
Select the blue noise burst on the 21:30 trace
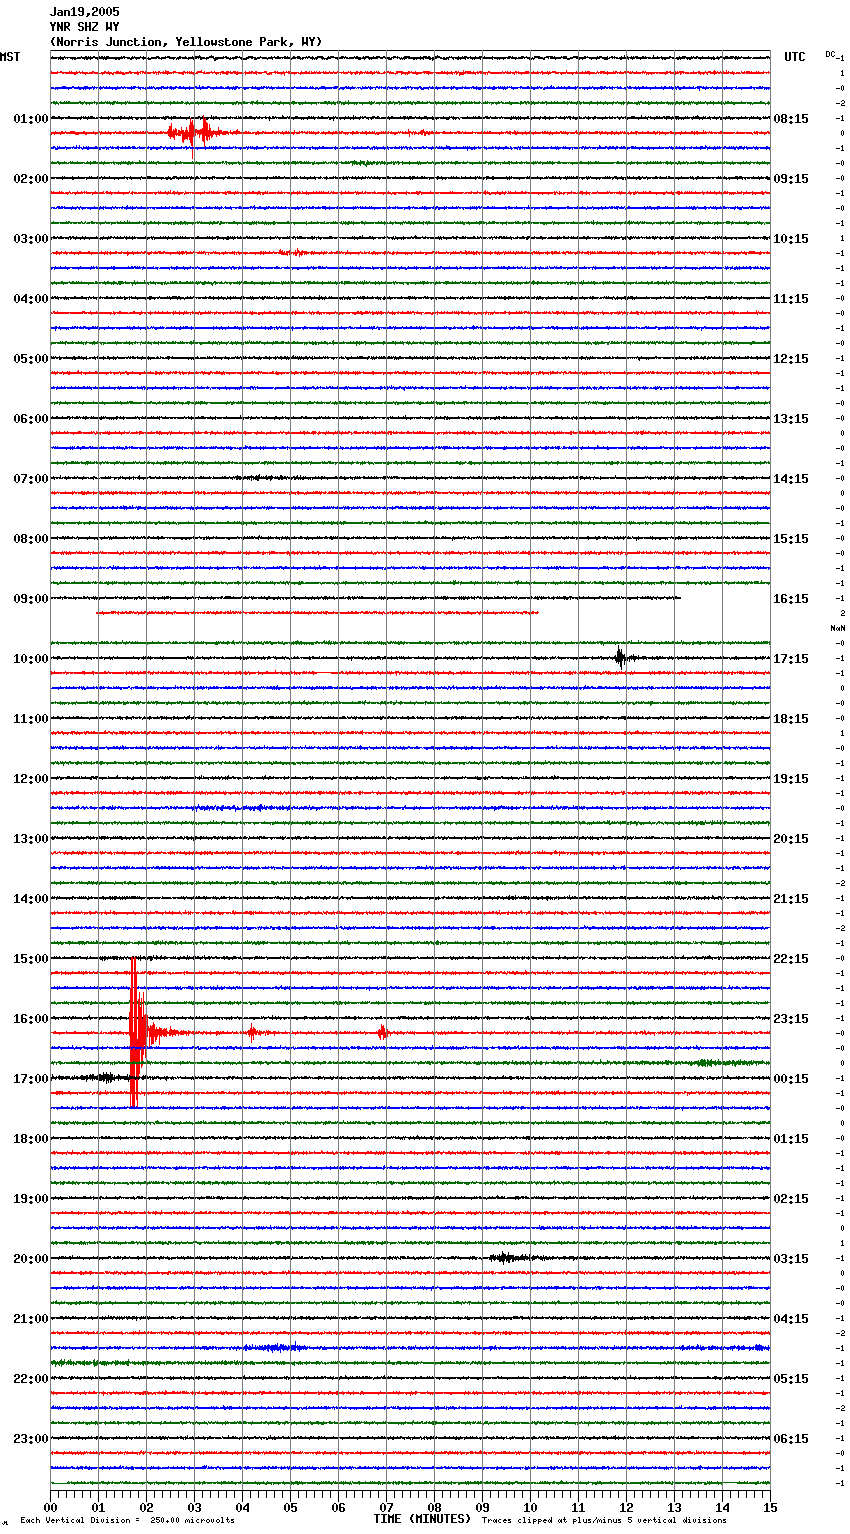pyautogui.click(x=275, y=1348)
